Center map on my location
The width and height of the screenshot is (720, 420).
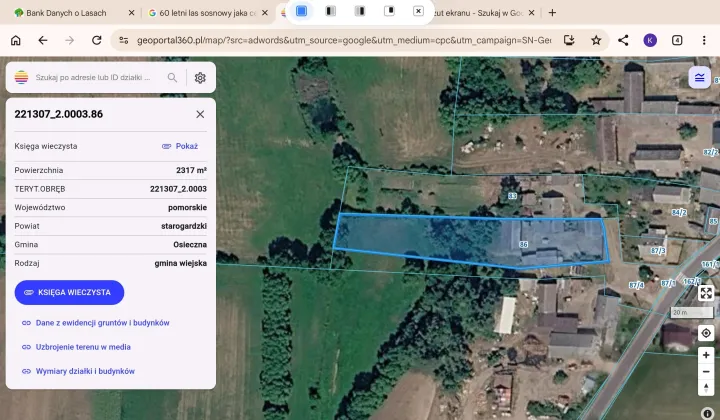click(x=706, y=333)
